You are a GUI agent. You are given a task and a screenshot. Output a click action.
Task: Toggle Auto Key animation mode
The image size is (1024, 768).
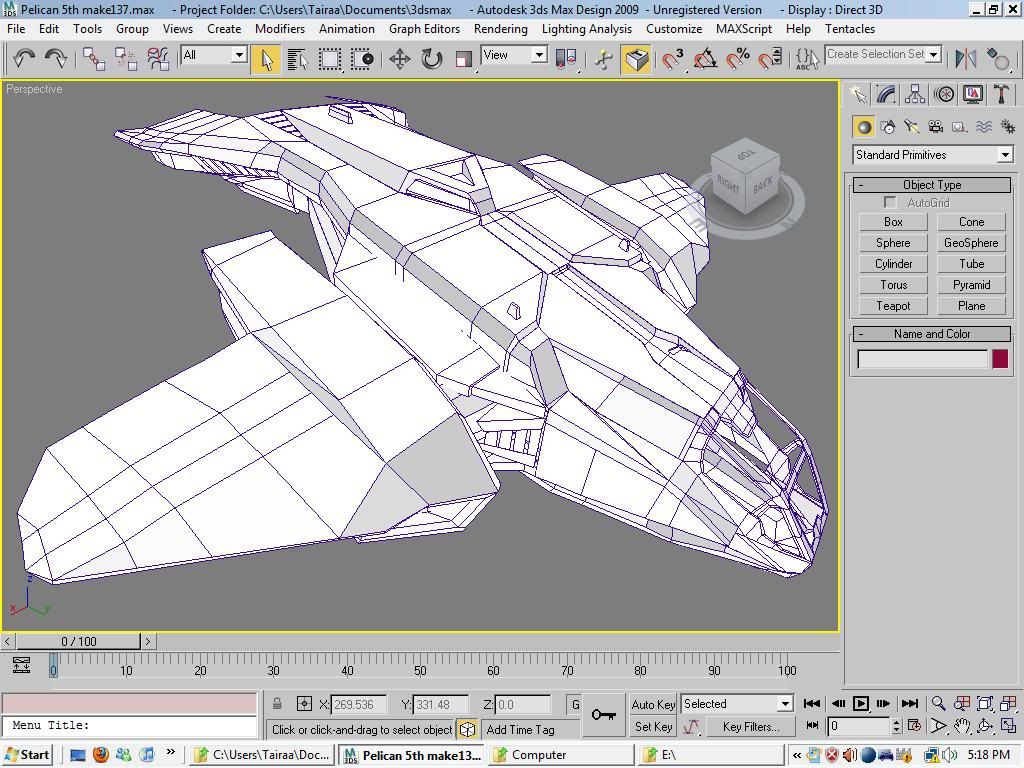tap(653, 704)
